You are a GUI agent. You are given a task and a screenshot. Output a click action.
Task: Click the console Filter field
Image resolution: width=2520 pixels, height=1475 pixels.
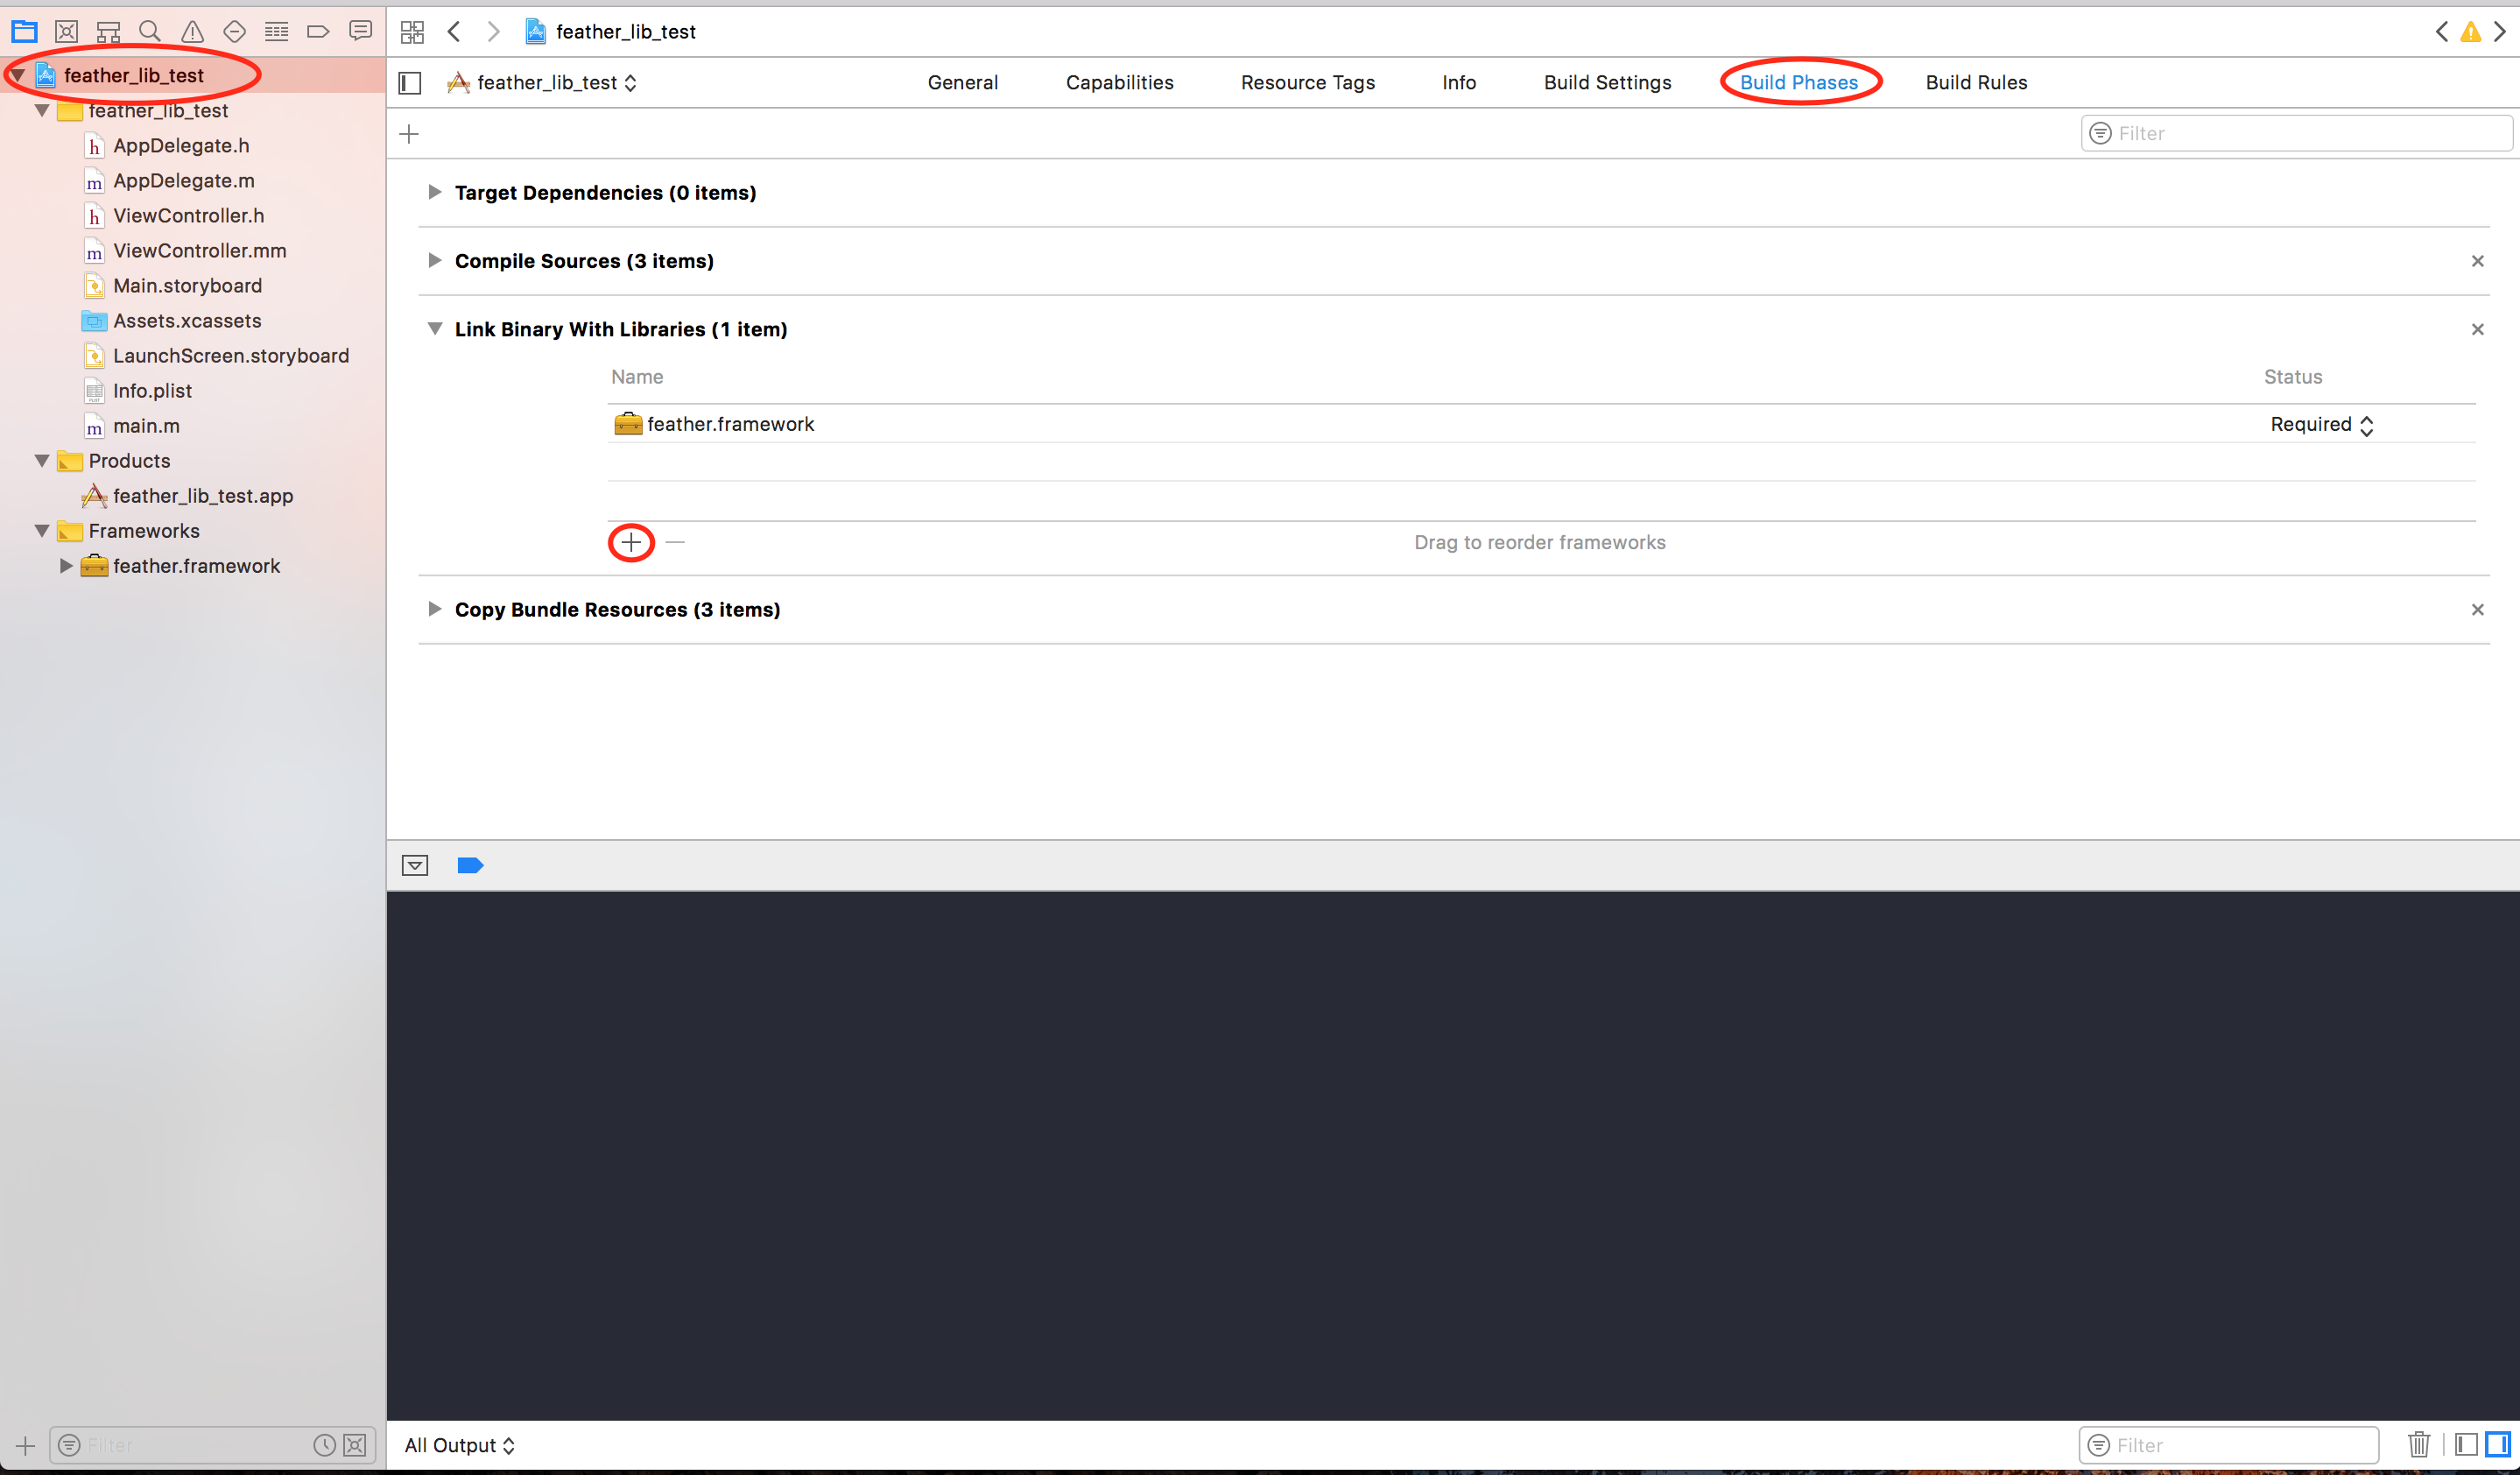pos(2228,1445)
